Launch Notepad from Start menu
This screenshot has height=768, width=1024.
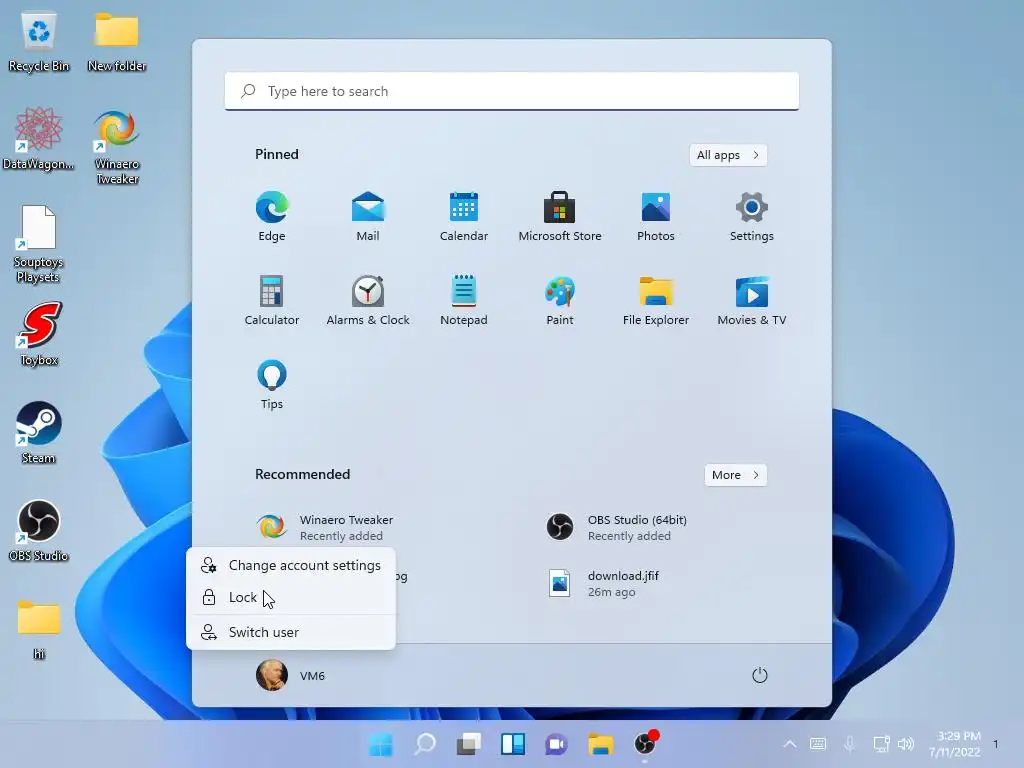464,300
